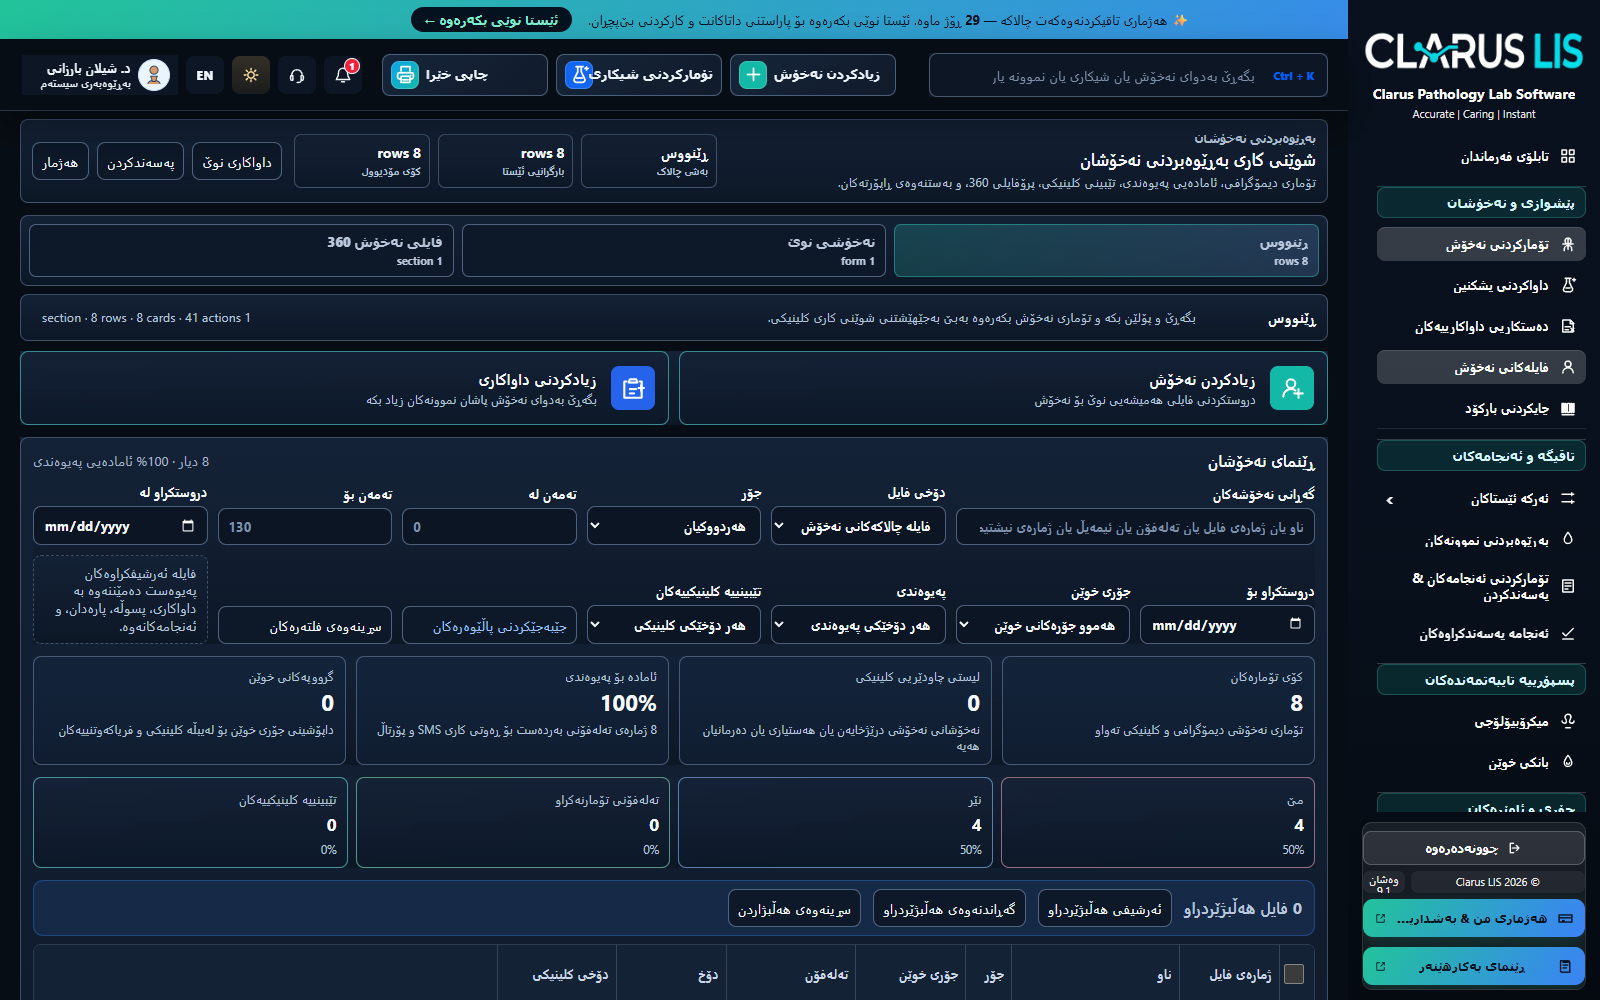This screenshot has width=1600, height=1000.
Task: Click the global search field with Ctrl+K
Action: point(1128,75)
